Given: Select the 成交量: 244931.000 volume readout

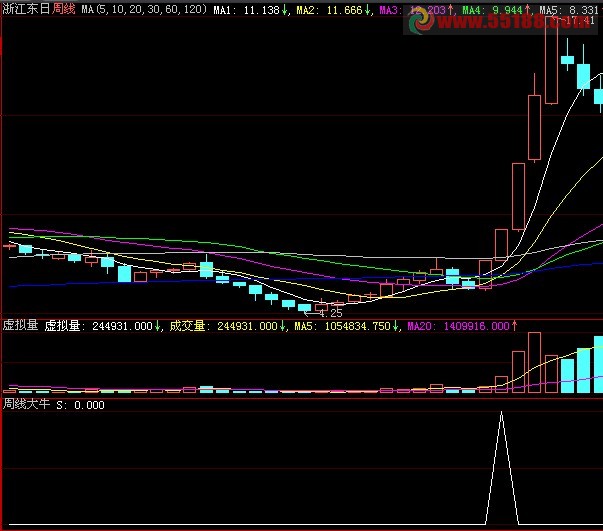Looking at the screenshot, I should click(x=222, y=325).
